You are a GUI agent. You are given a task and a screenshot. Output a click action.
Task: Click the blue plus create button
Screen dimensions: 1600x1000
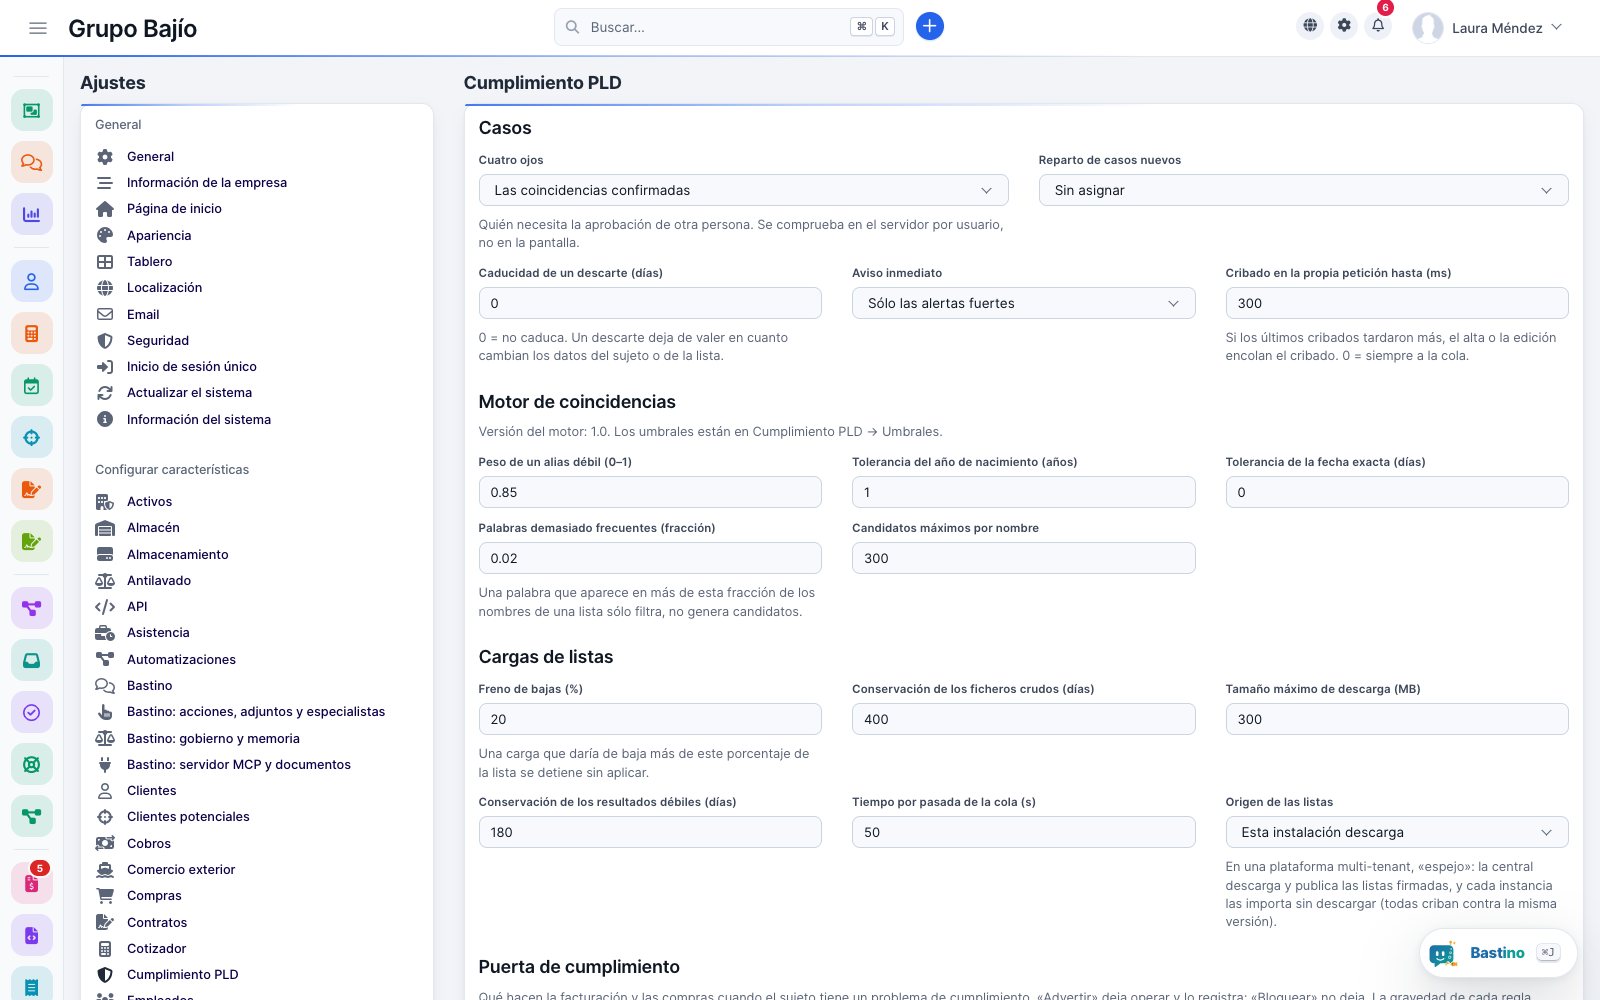click(929, 27)
